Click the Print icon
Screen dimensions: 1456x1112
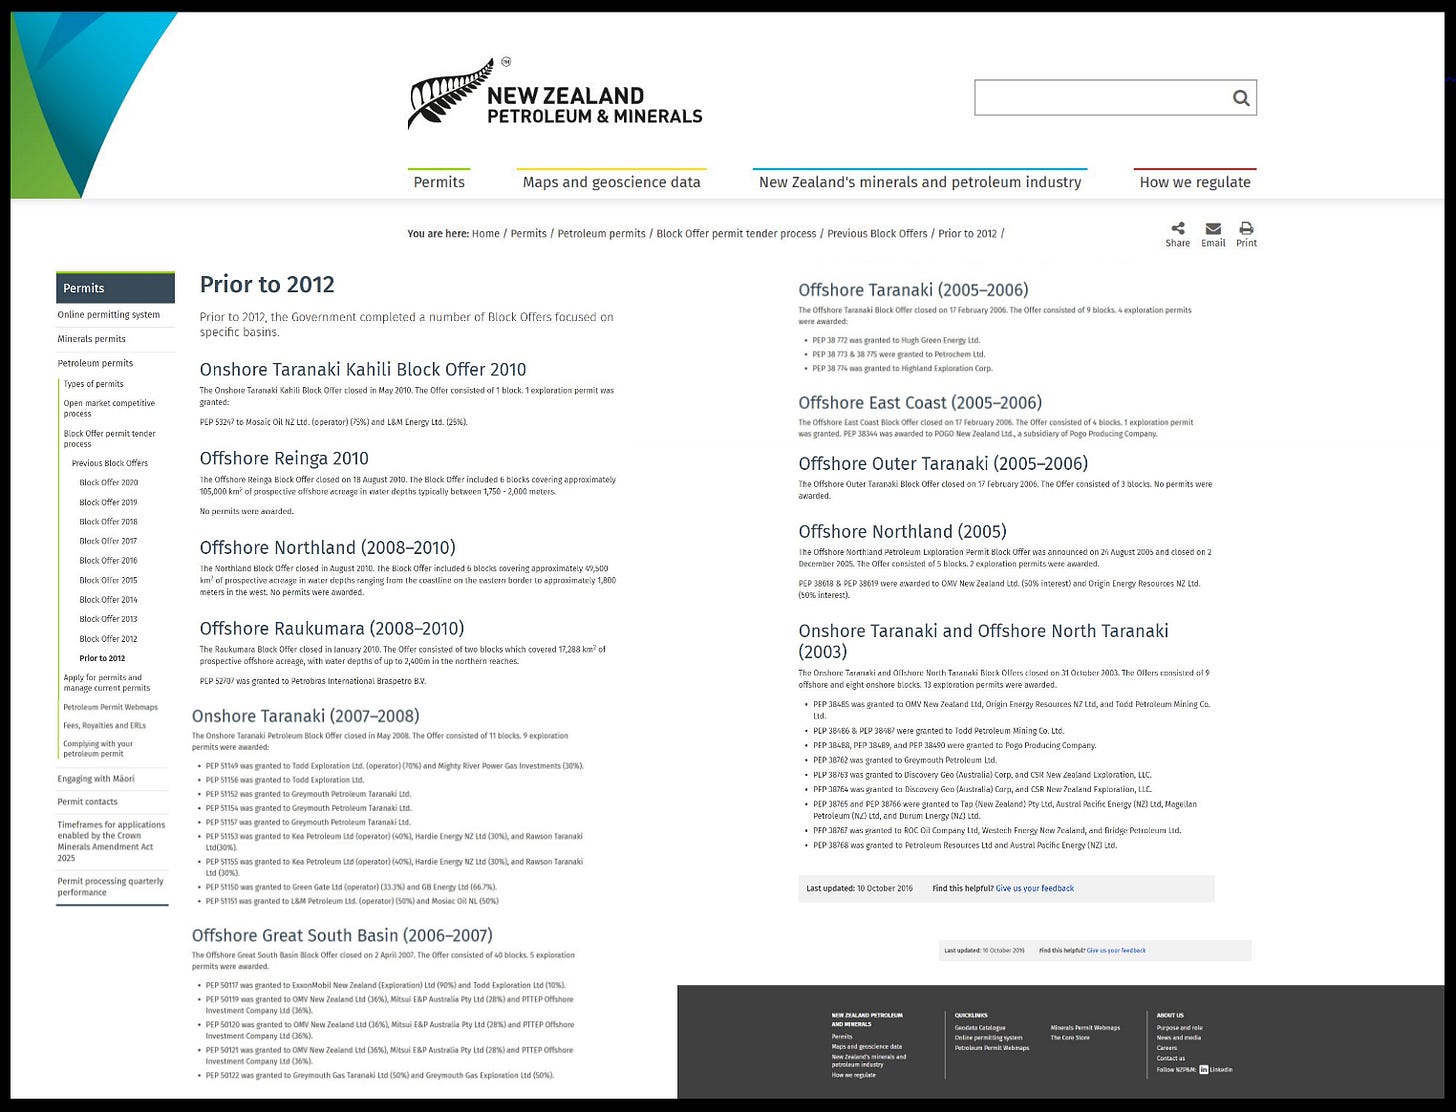(x=1246, y=228)
